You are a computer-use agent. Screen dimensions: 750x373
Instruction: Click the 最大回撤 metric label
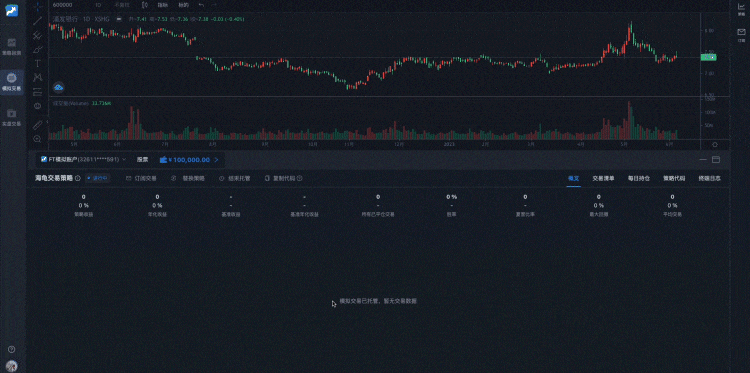598,214
